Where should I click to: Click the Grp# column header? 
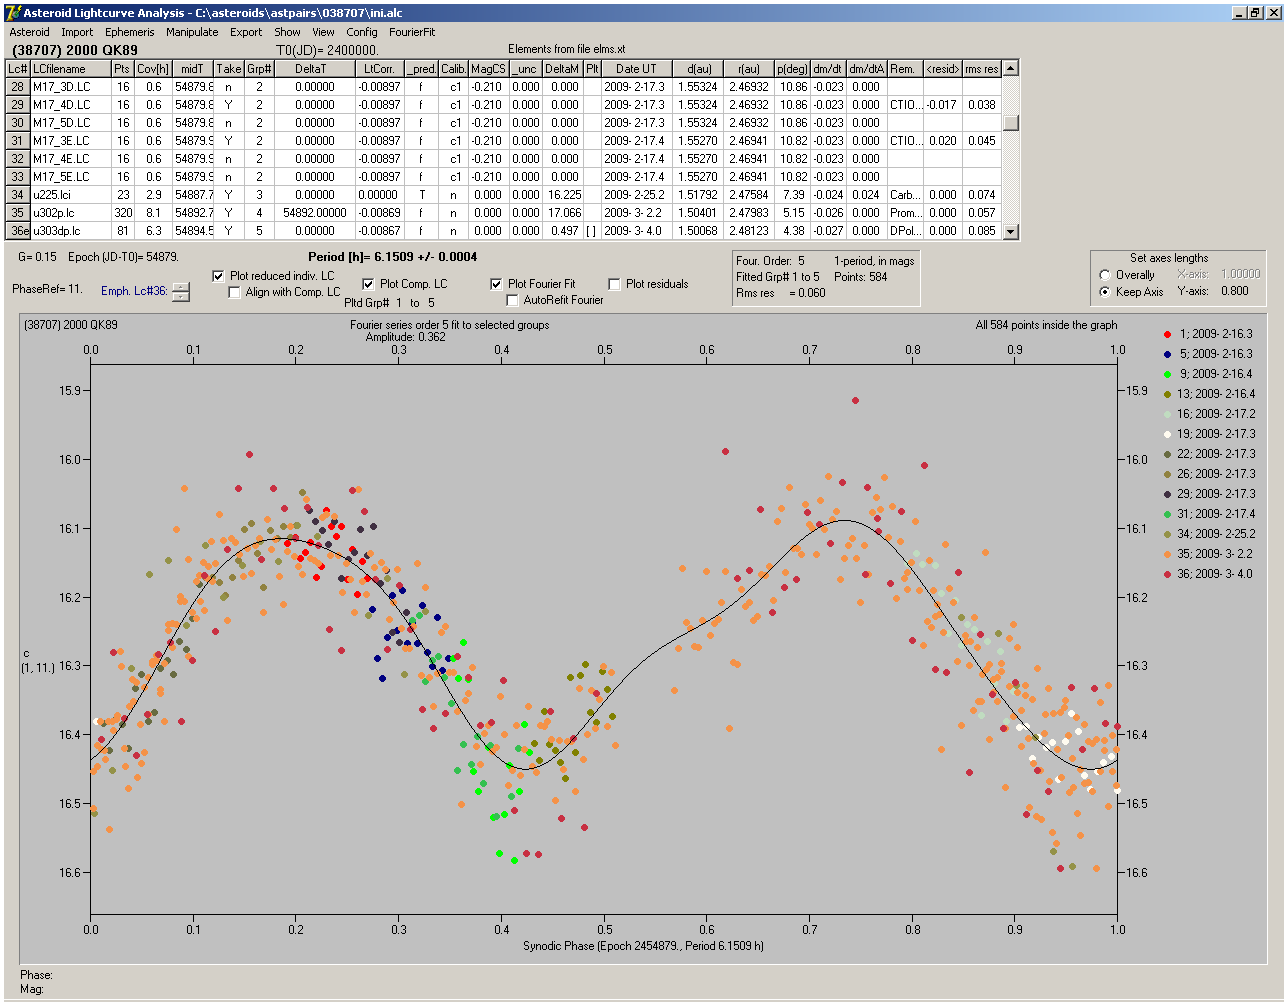260,69
